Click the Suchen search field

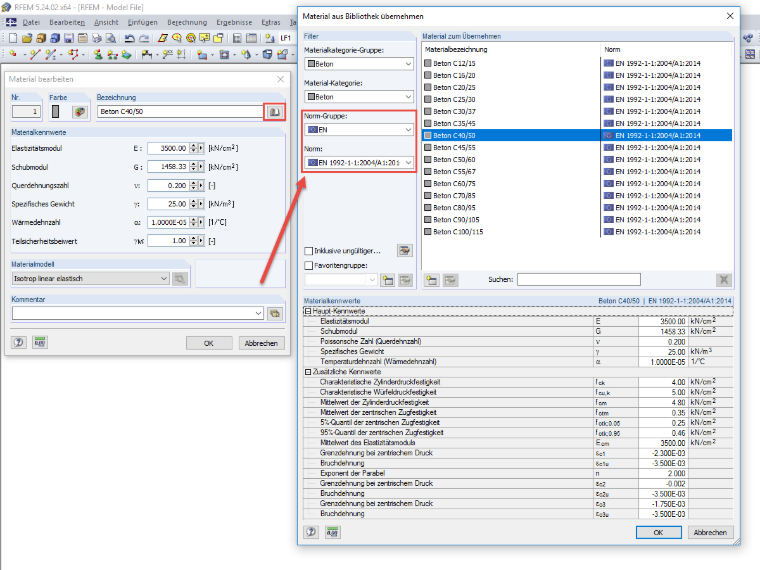click(x=579, y=280)
